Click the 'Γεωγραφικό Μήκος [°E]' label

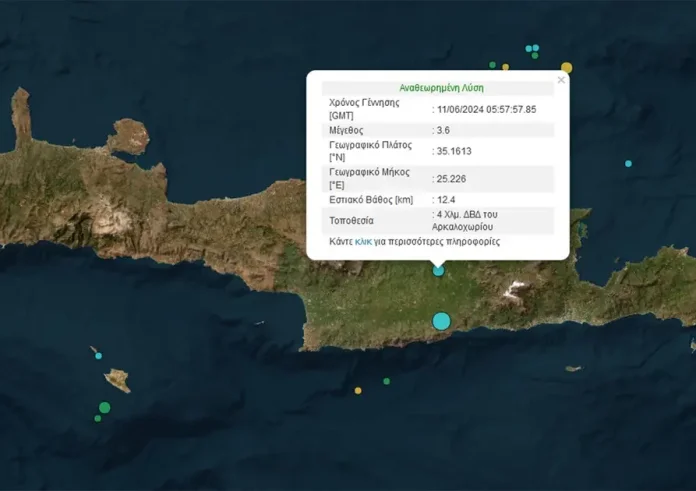click(369, 178)
